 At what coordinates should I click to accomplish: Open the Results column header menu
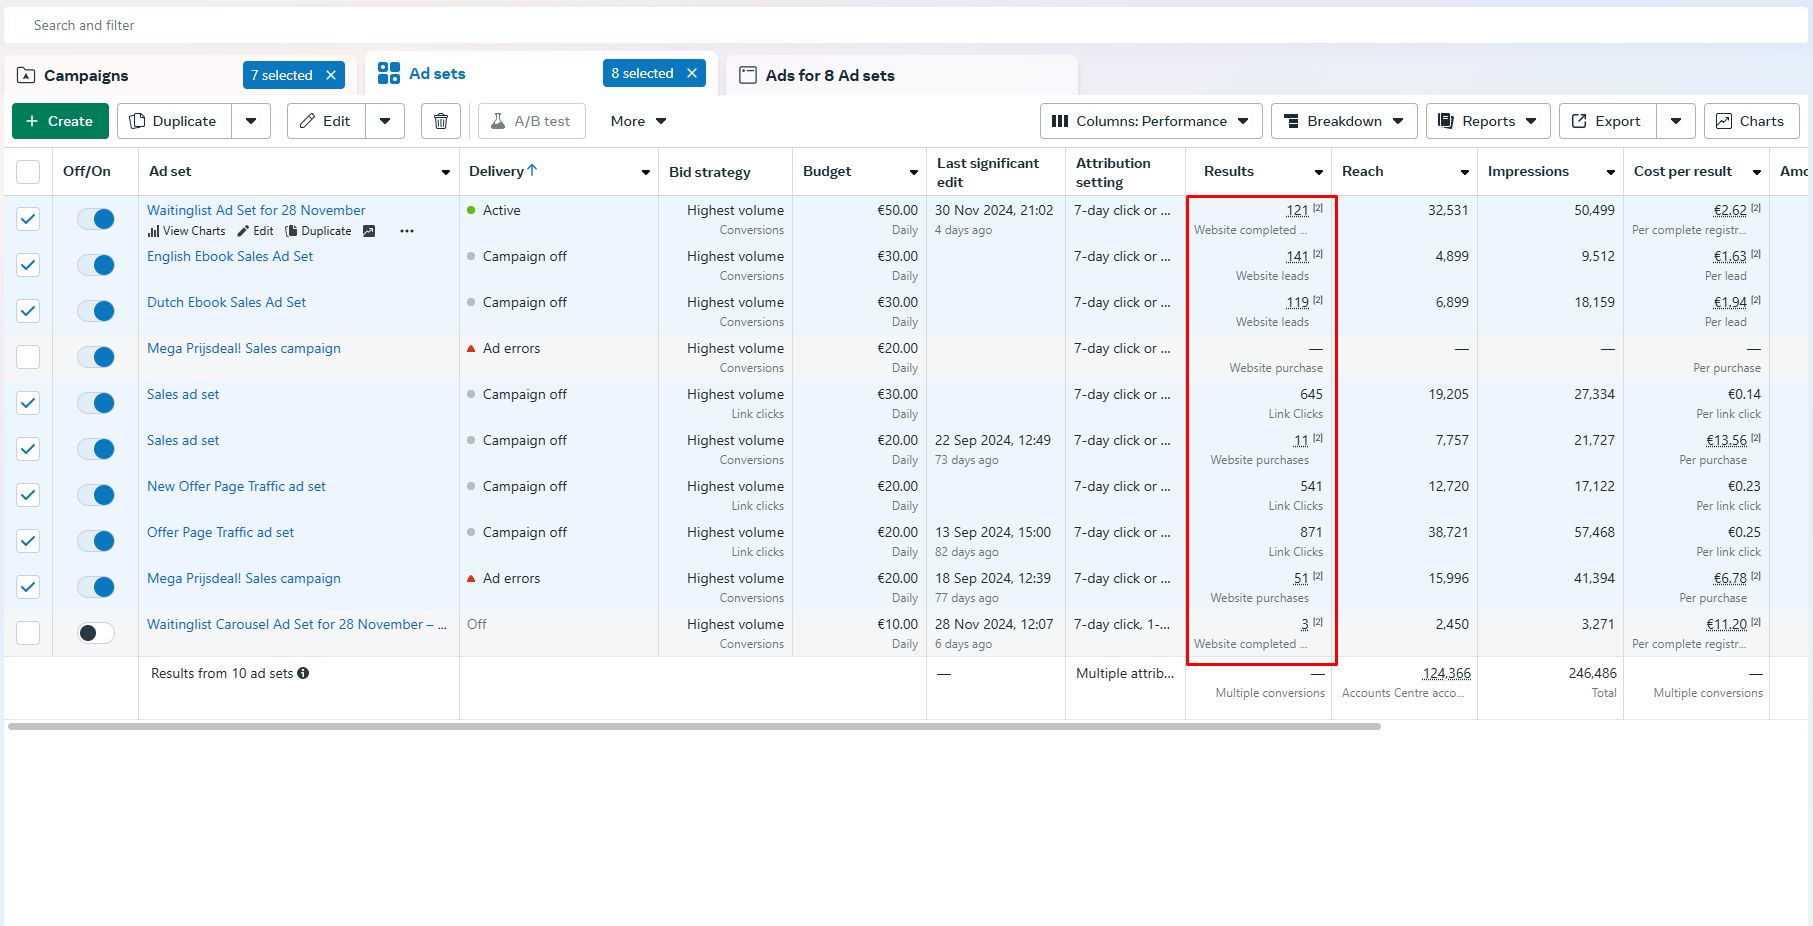1318,172
